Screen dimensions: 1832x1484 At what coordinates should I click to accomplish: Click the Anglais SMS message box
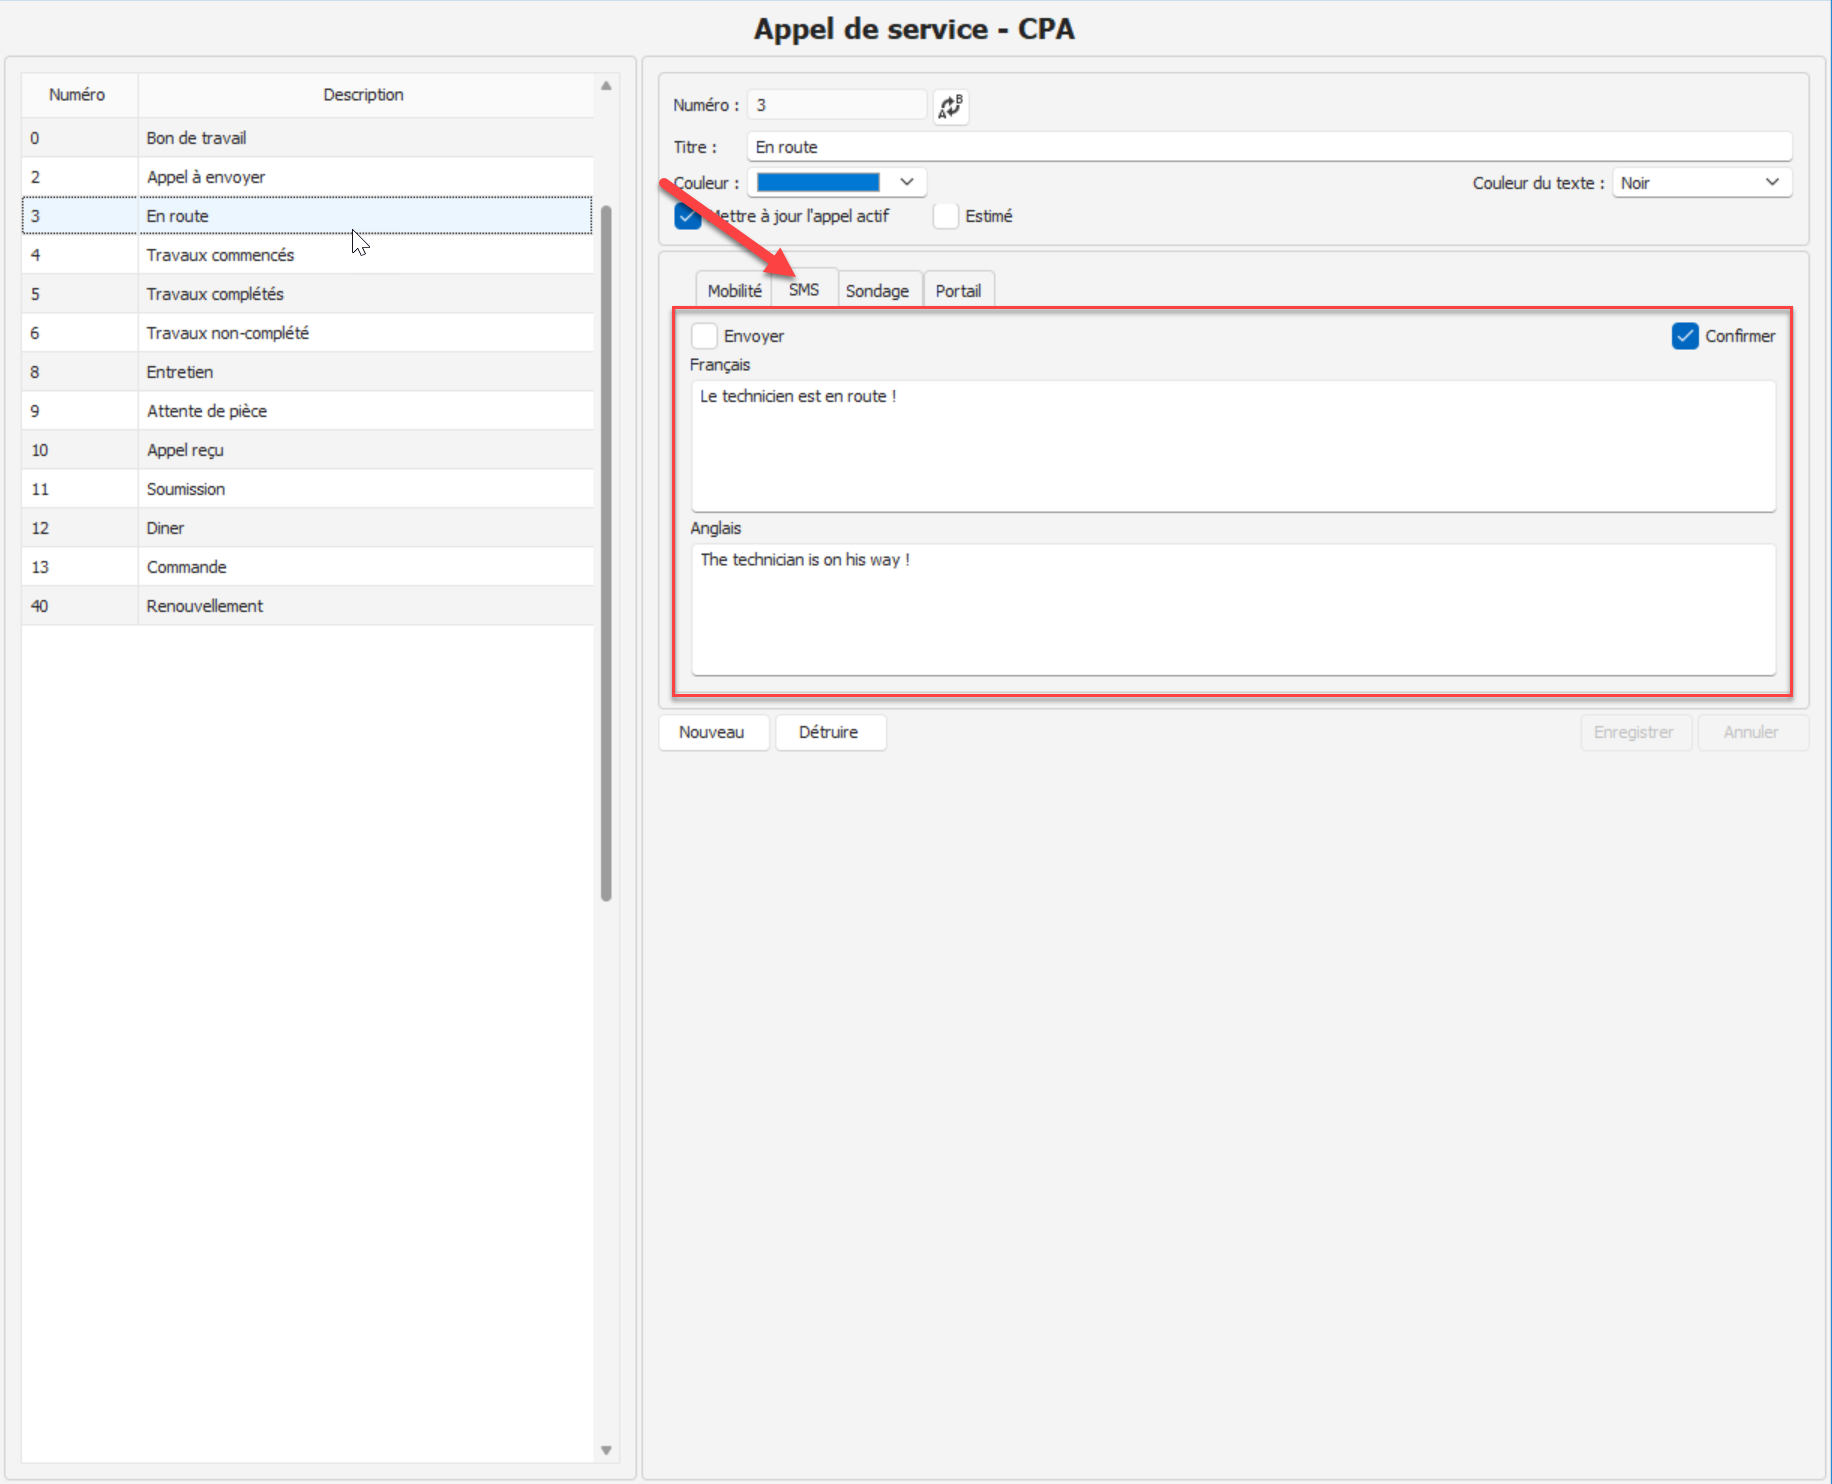pos(1232,608)
